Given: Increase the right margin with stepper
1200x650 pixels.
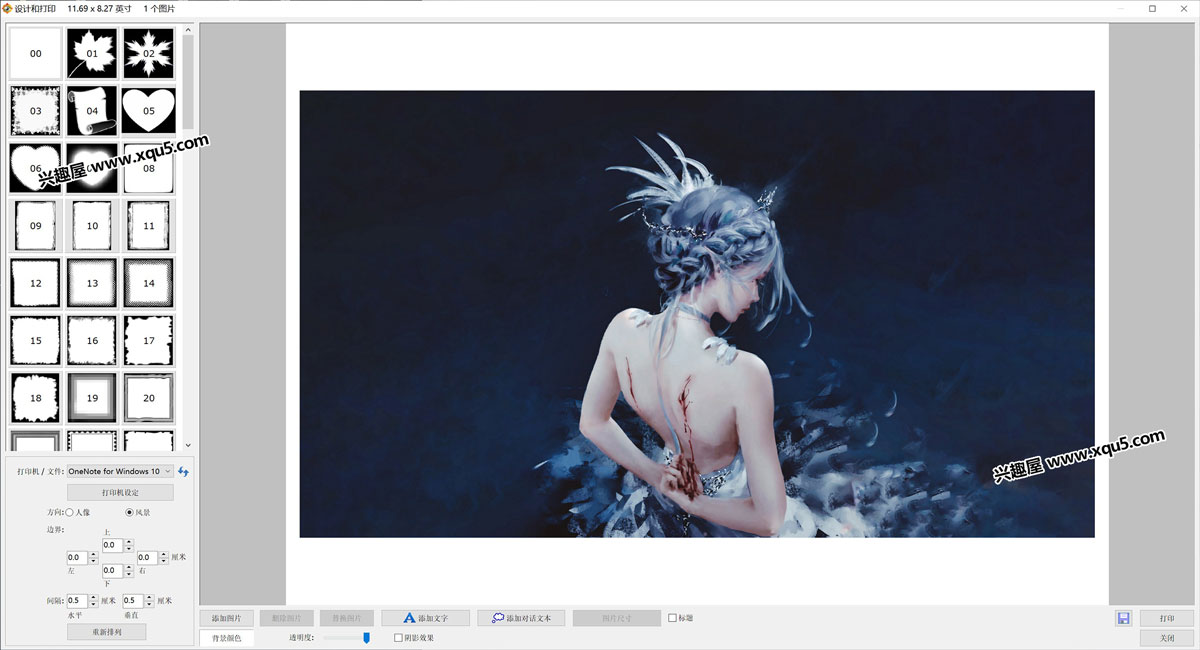Looking at the screenshot, I should point(162,555).
